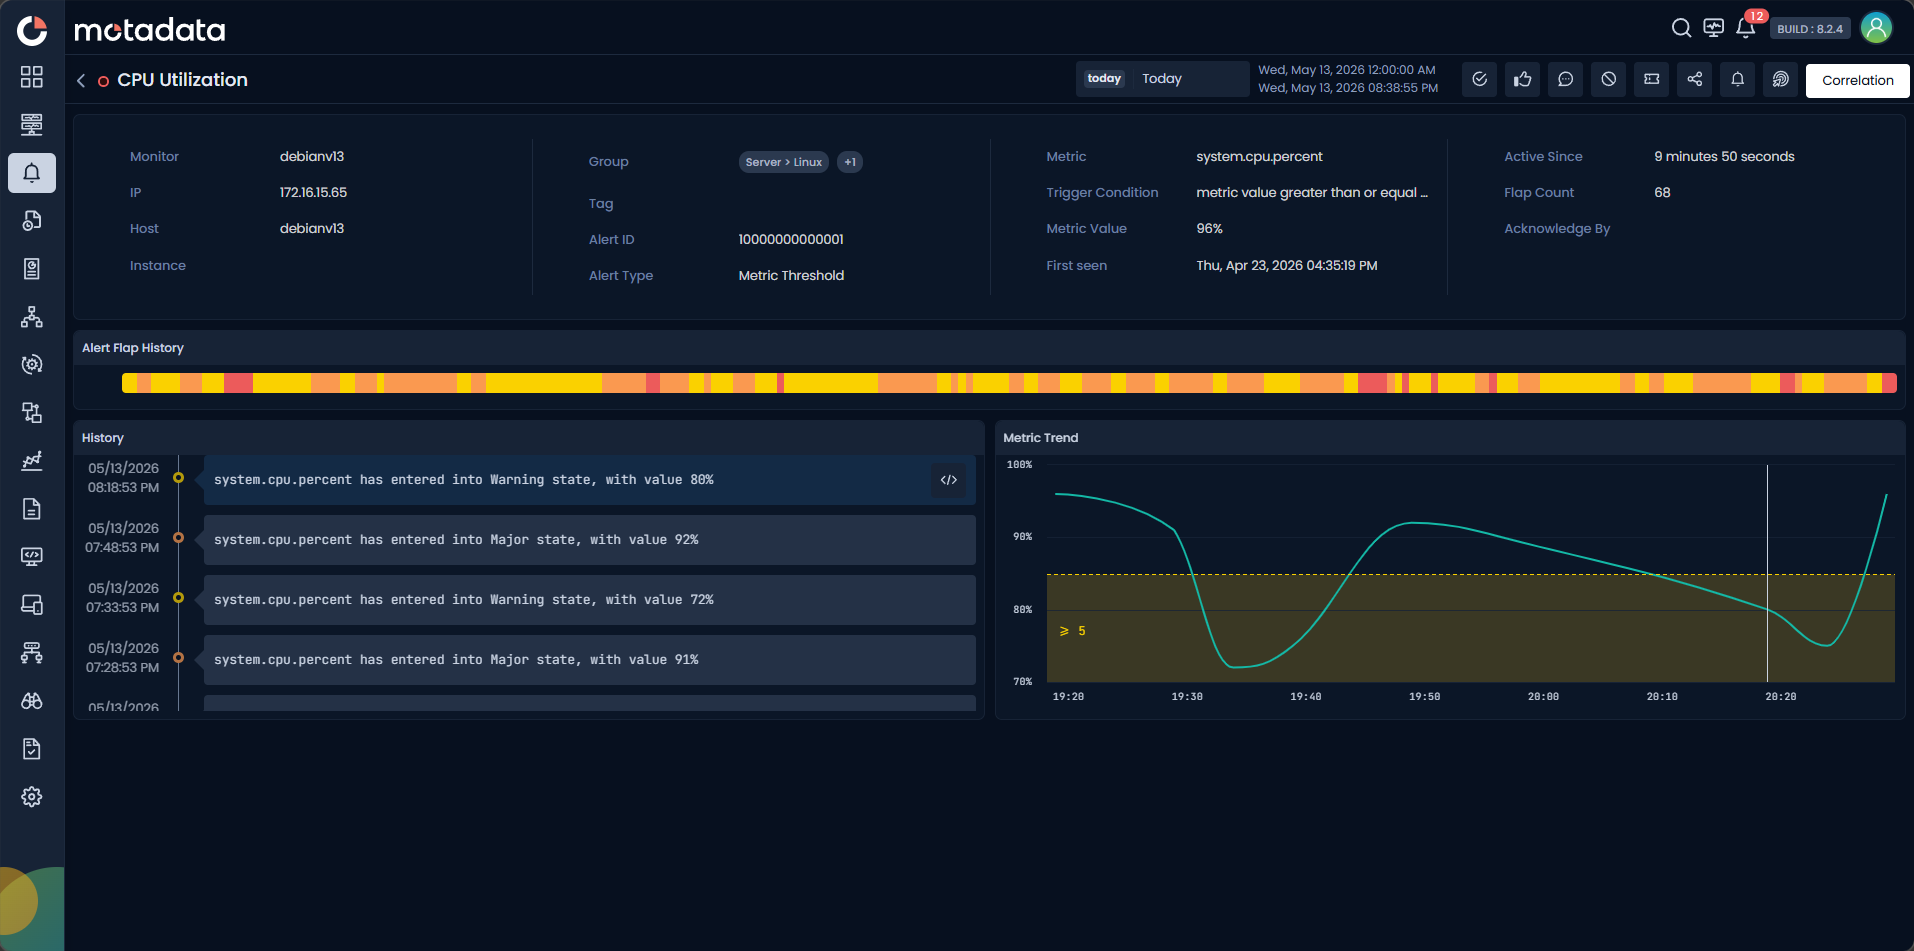Screen dimensions: 1914x951
Task: Click the Flap Count value 68
Action: tap(1662, 193)
